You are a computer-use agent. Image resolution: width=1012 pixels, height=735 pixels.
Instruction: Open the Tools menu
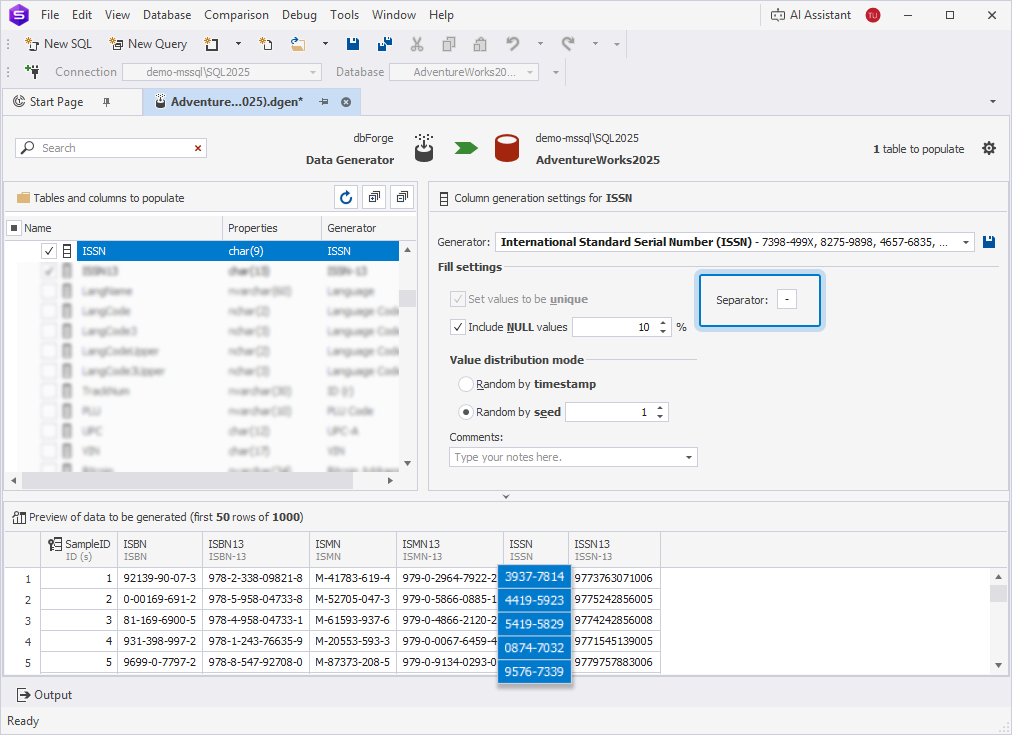344,15
